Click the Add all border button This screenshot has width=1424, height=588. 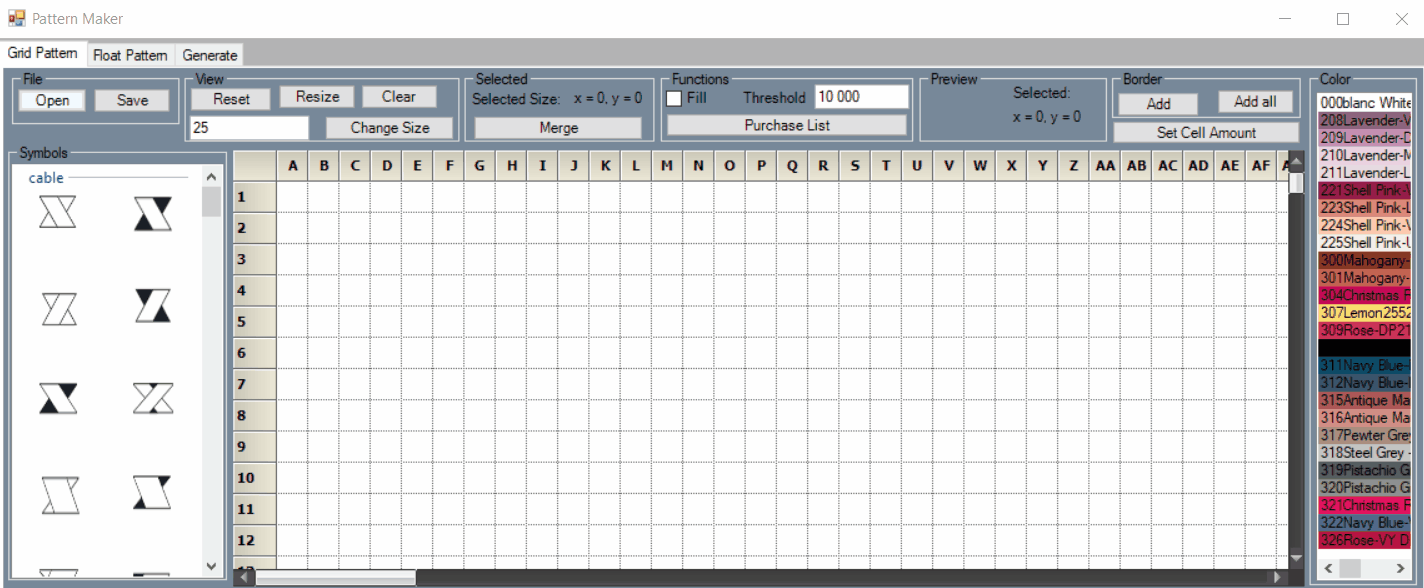pos(1255,102)
